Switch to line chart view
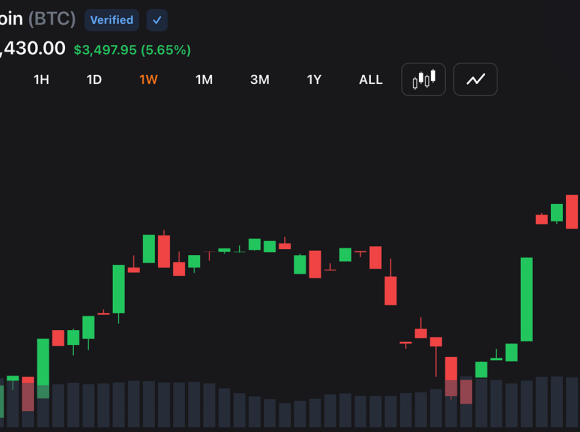The width and height of the screenshot is (580, 432). (x=475, y=80)
